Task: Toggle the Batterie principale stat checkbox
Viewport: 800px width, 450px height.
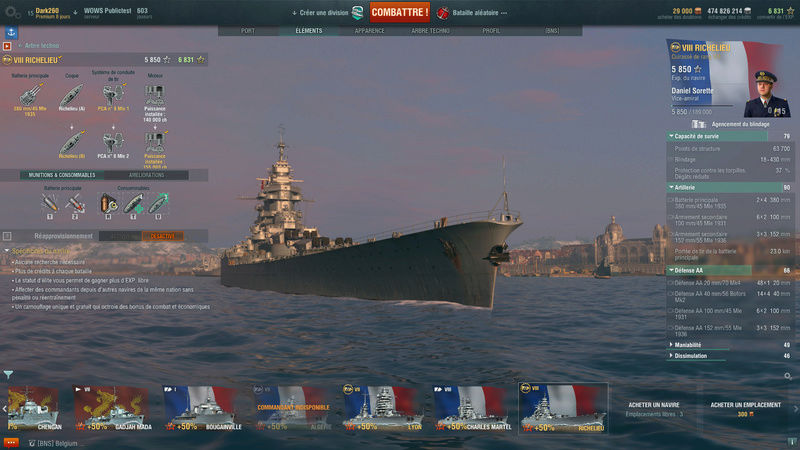Action: coord(670,201)
